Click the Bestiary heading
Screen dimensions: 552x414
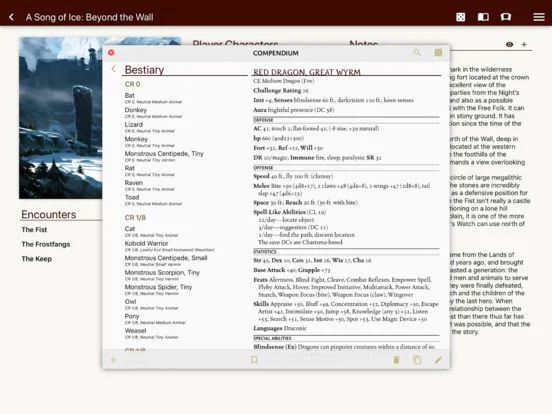tap(144, 70)
